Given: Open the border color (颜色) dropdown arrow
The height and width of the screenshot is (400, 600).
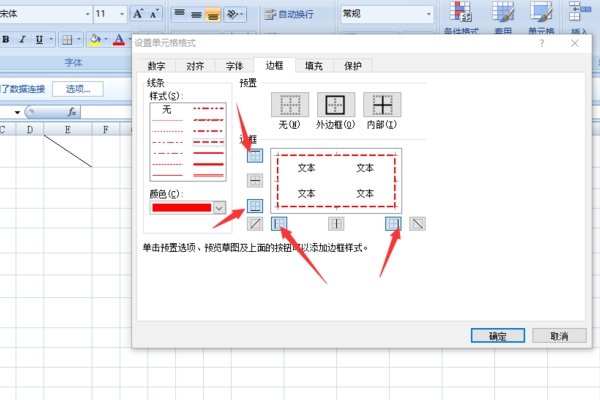Looking at the screenshot, I should [x=219, y=208].
